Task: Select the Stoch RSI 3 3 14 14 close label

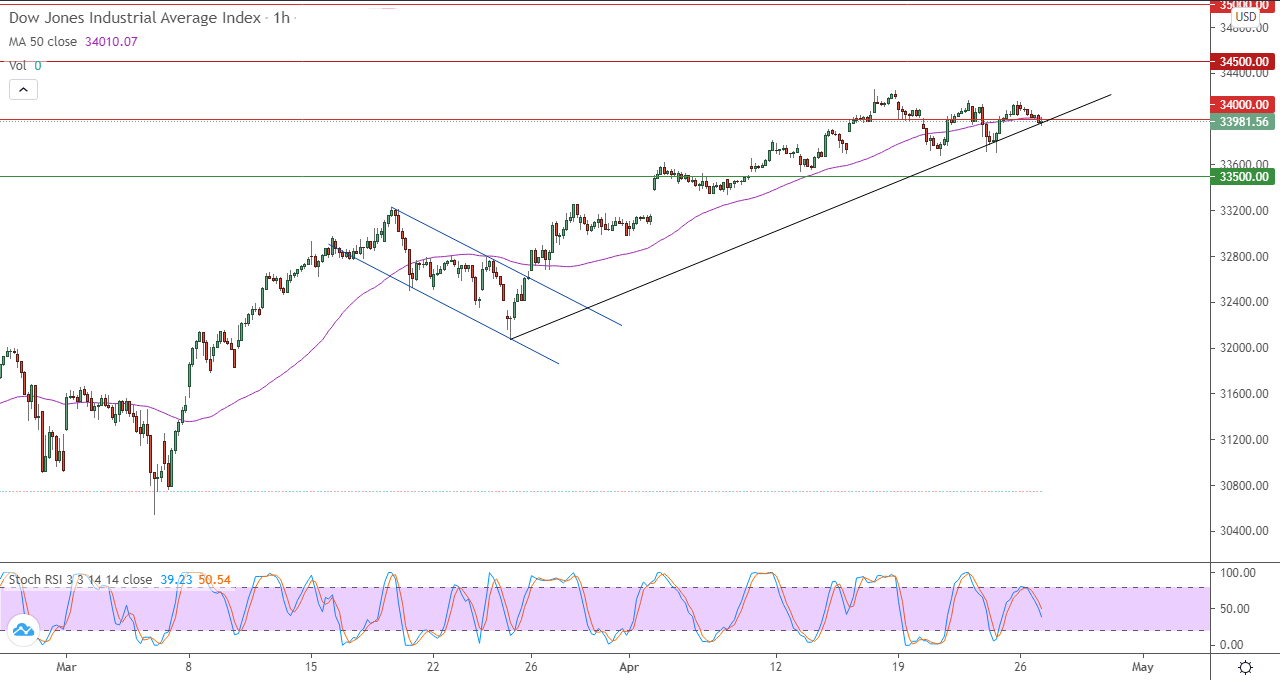Action: (x=80, y=579)
